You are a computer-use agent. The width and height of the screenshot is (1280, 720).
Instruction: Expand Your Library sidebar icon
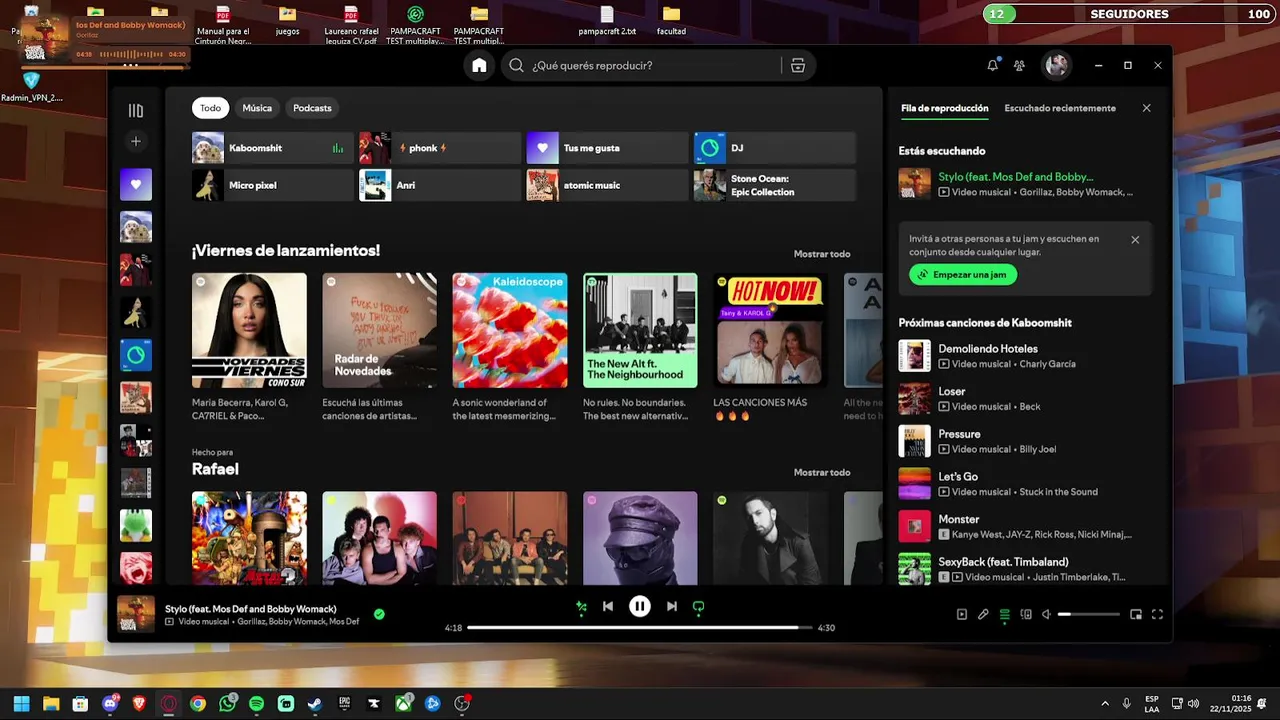pyautogui.click(x=136, y=110)
